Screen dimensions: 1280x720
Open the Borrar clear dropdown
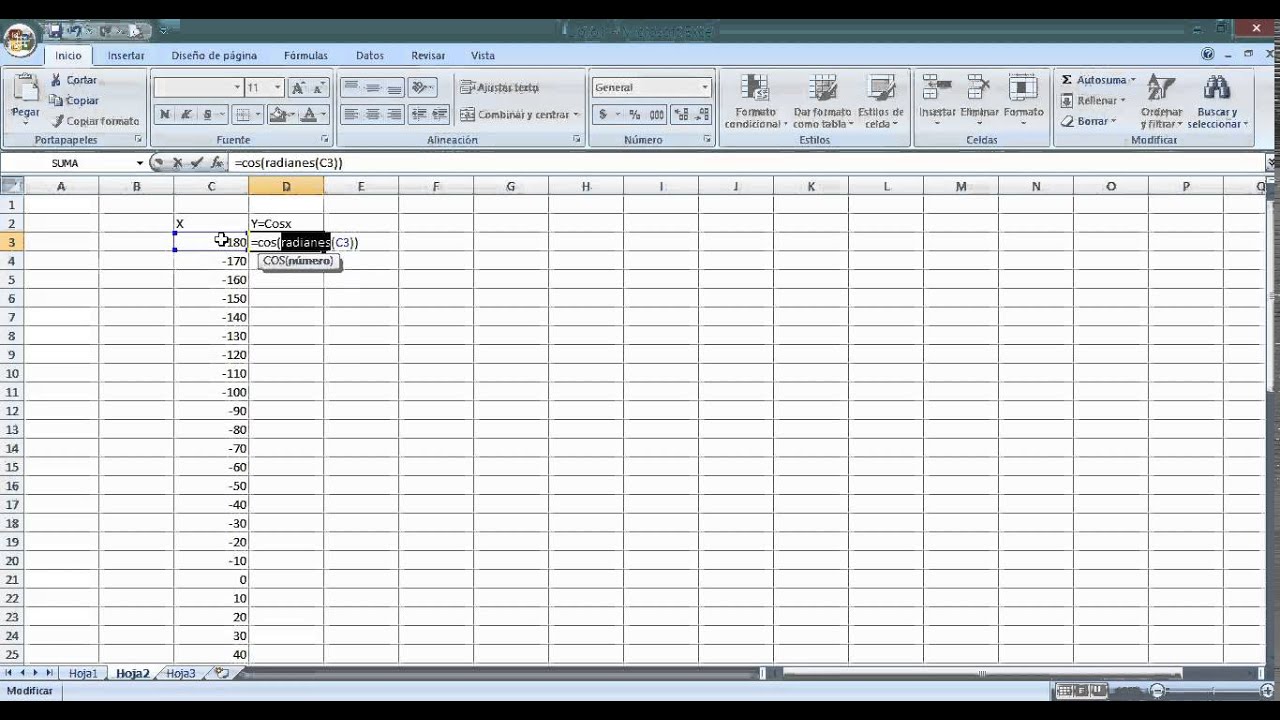pos(1088,121)
